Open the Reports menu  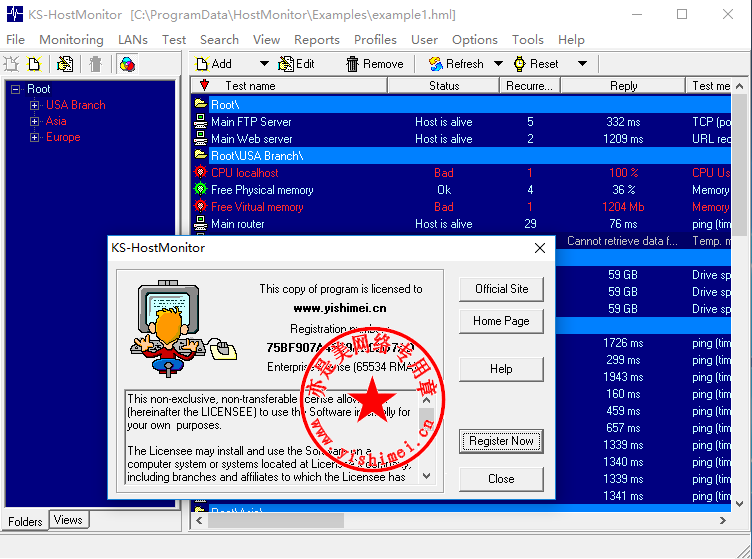(x=317, y=39)
